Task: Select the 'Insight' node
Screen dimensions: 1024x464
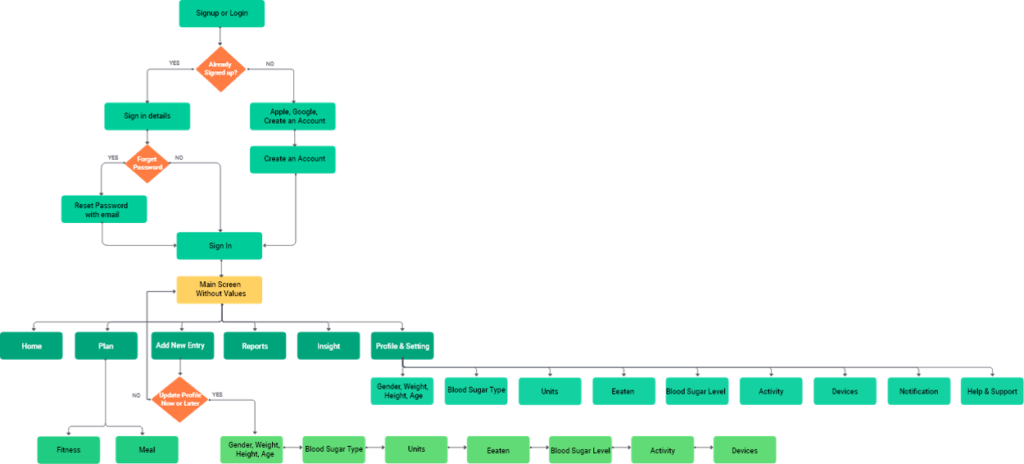Action: pyautogui.click(x=328, y=346)
